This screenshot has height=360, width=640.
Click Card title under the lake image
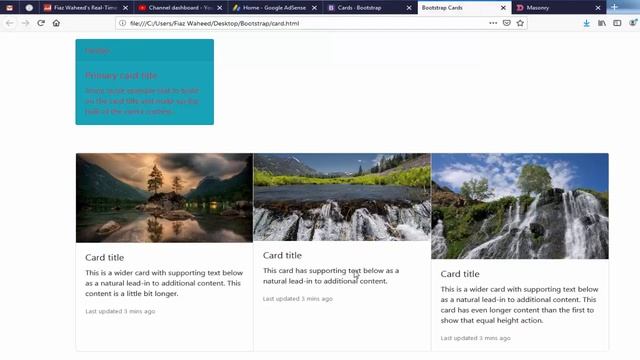(x=104, y=258)
